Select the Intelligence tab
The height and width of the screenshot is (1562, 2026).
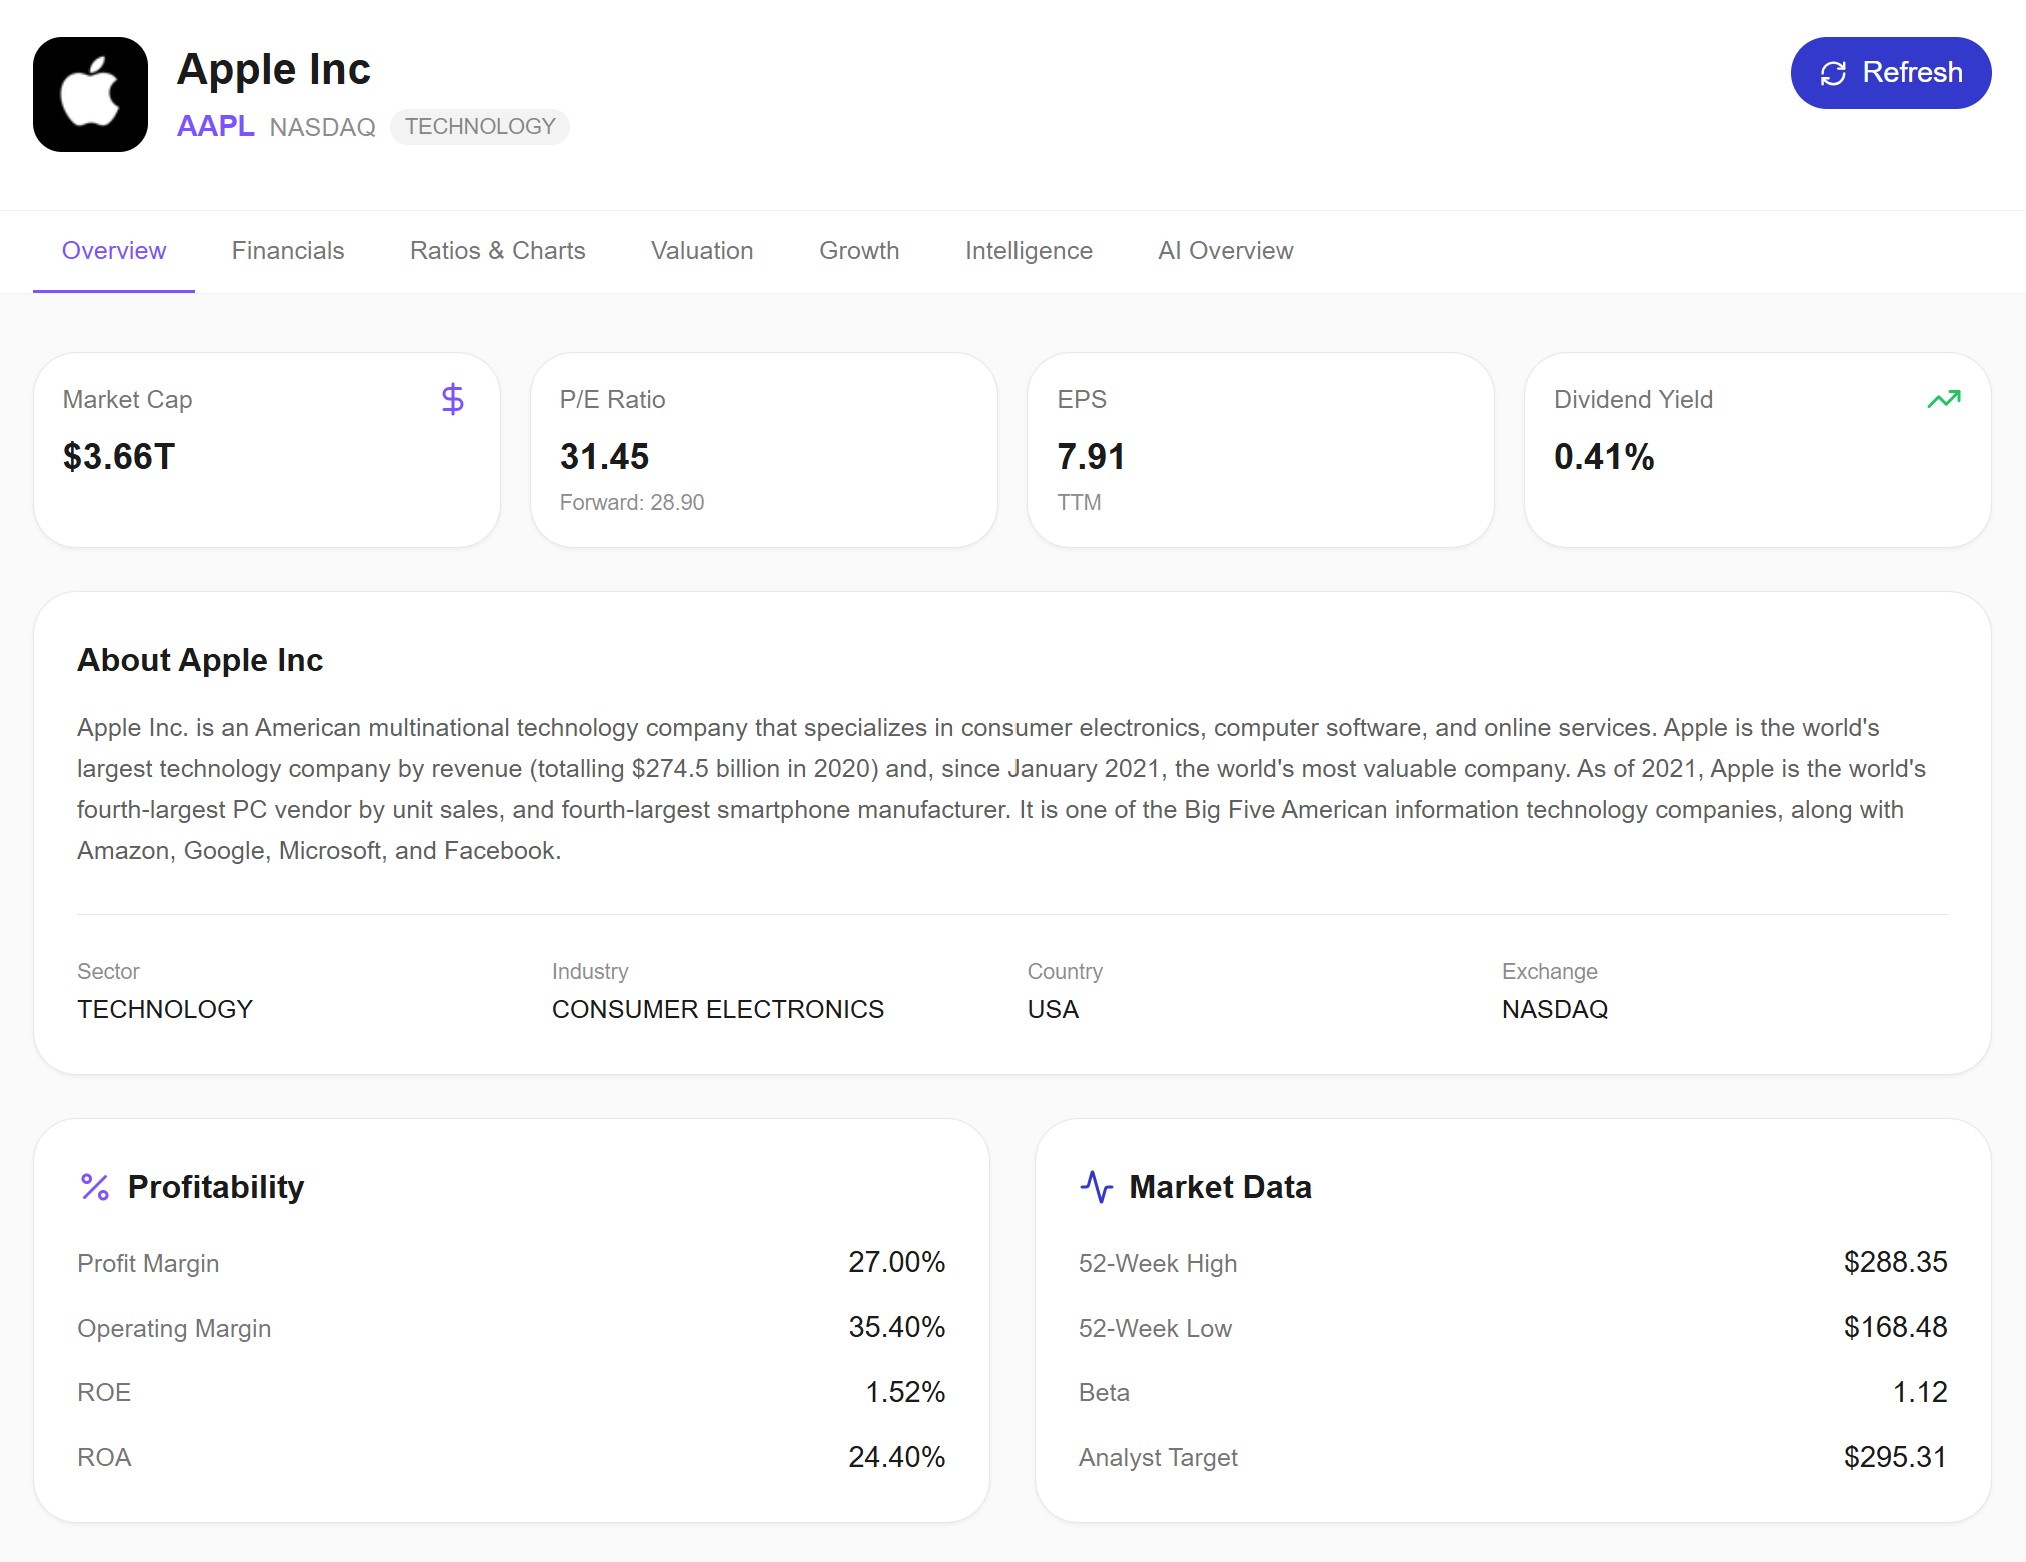[1028, 251]
